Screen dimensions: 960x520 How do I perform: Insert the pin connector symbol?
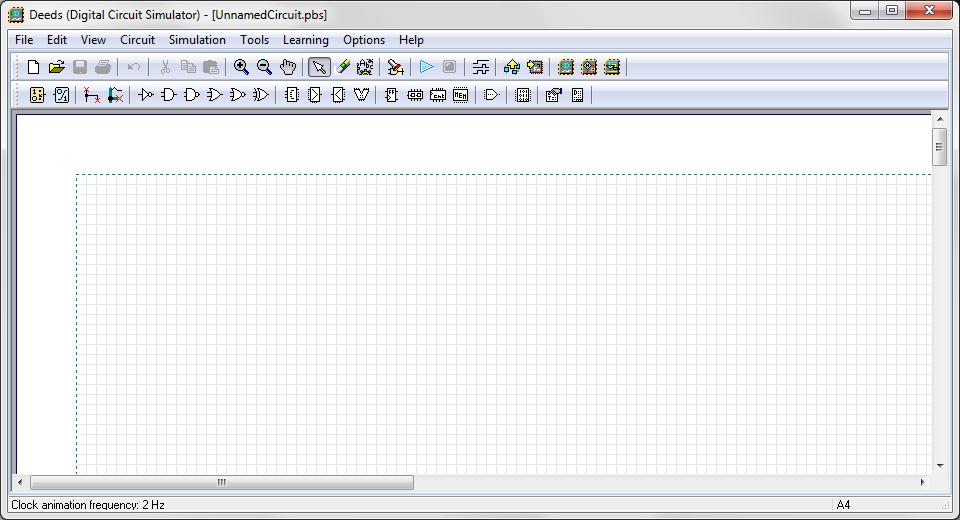492,95
